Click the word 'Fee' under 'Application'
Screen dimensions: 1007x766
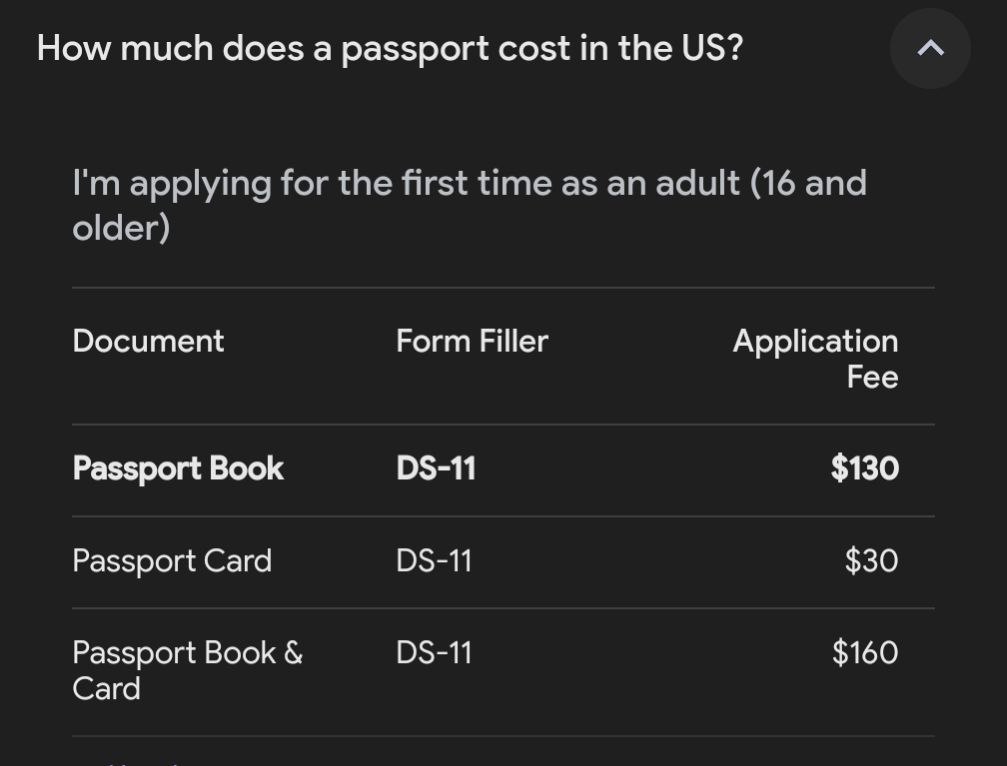pos(872,377)
